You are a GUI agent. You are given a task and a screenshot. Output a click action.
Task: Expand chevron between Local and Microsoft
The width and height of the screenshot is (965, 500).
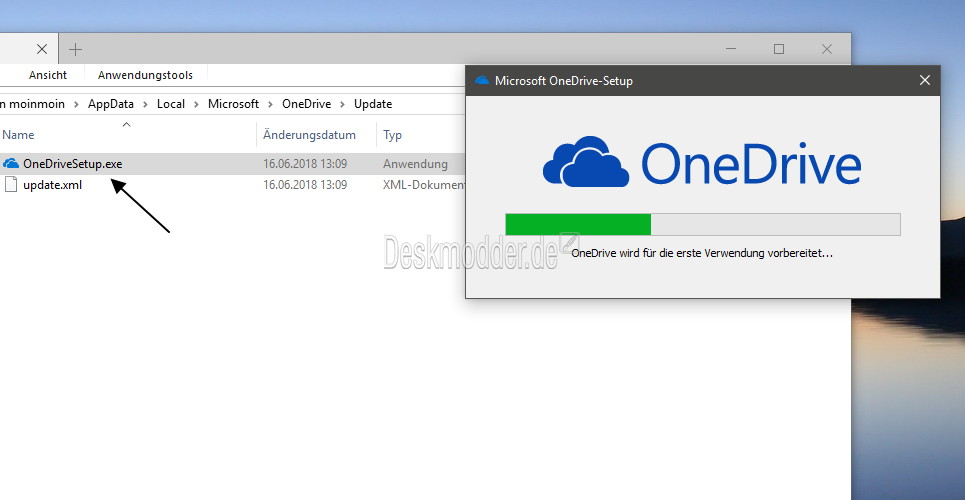[196, 104]
